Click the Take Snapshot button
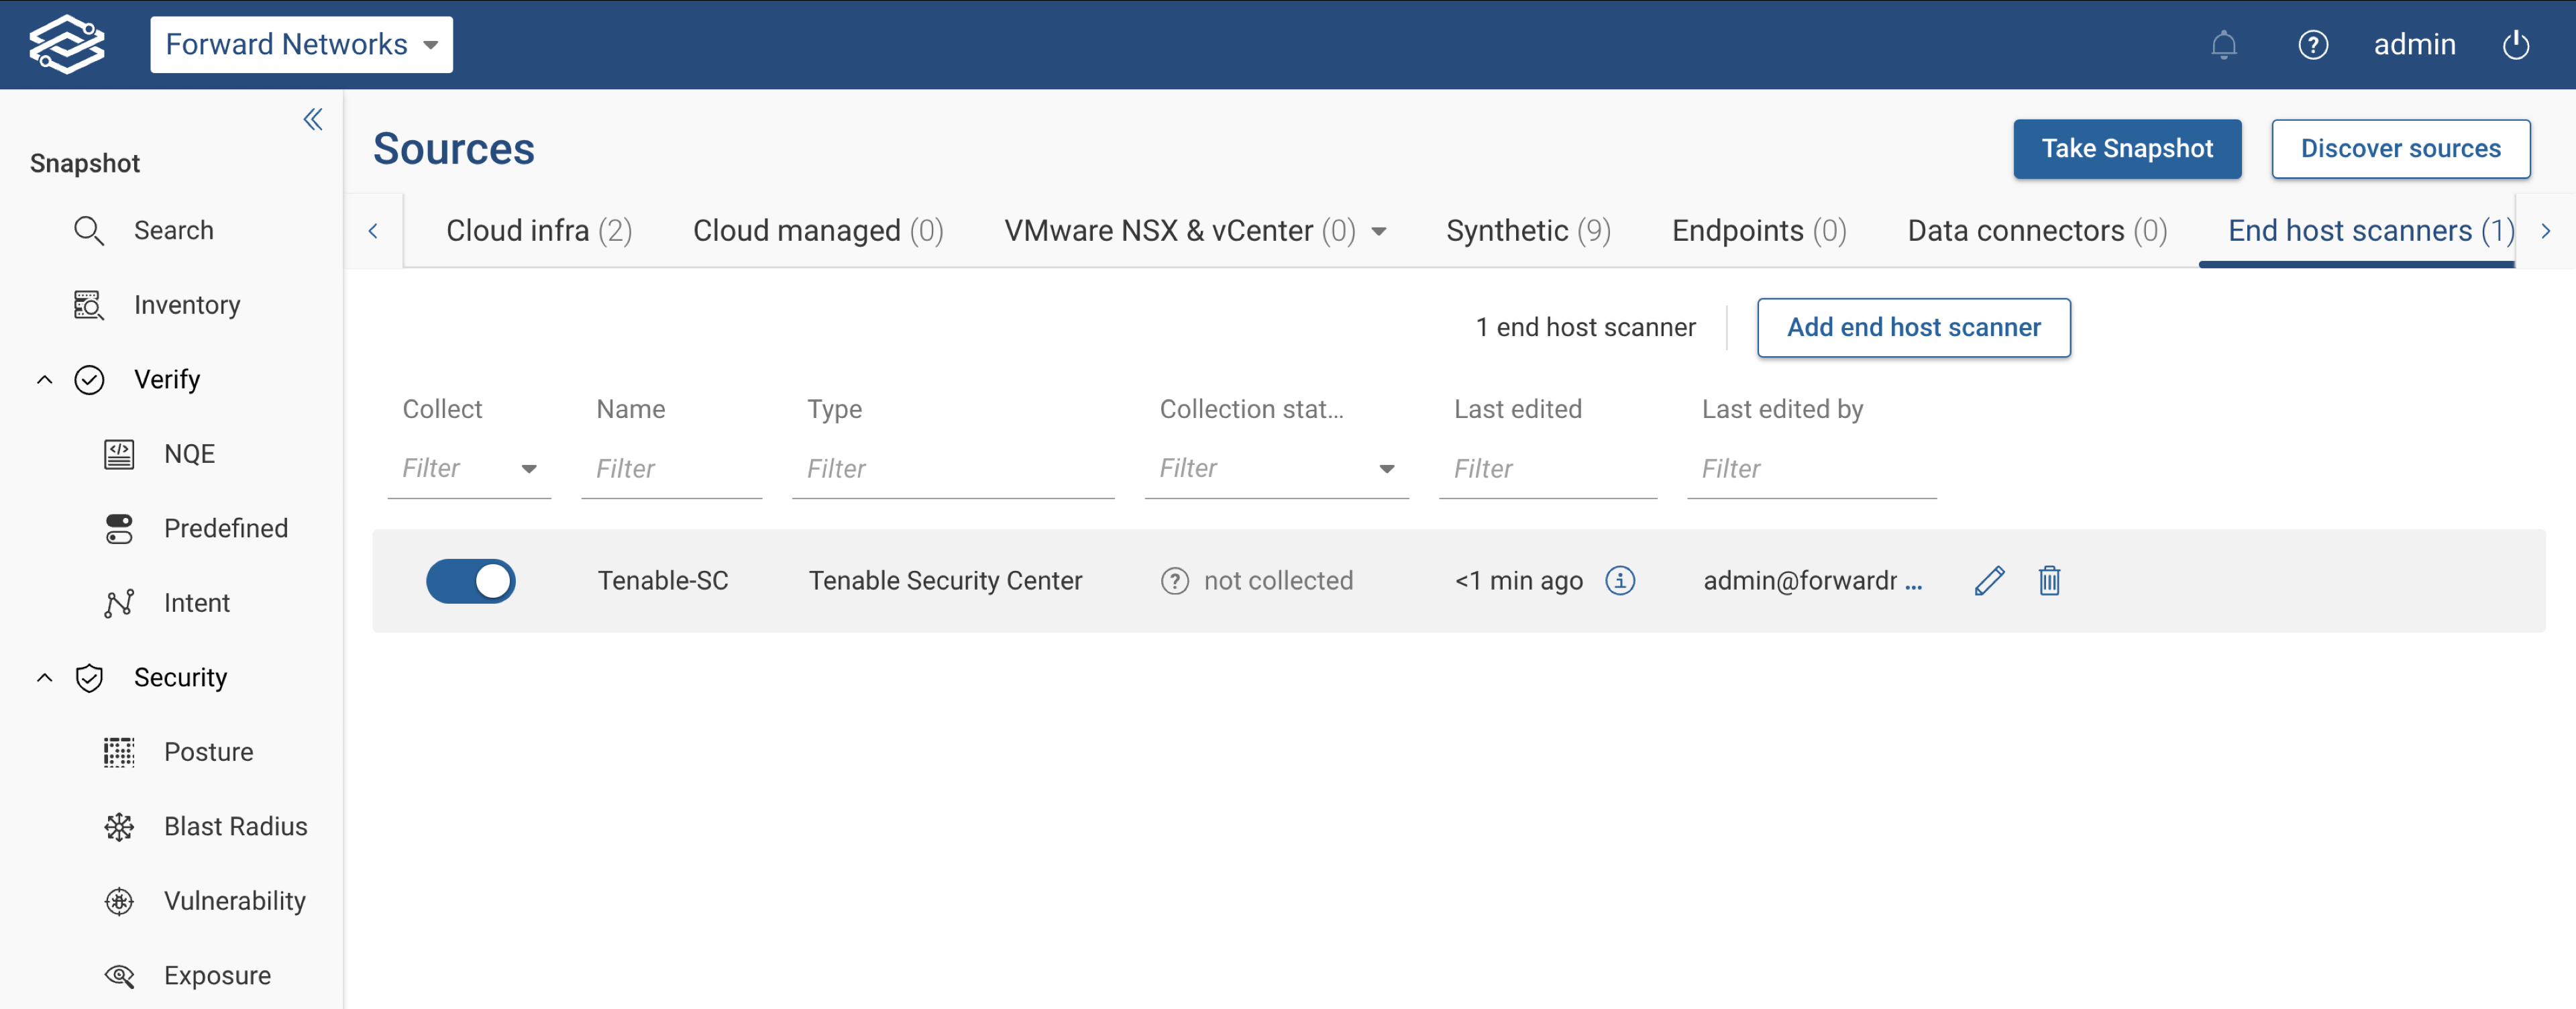Screen dimensions: 2576x1009 2126,149
